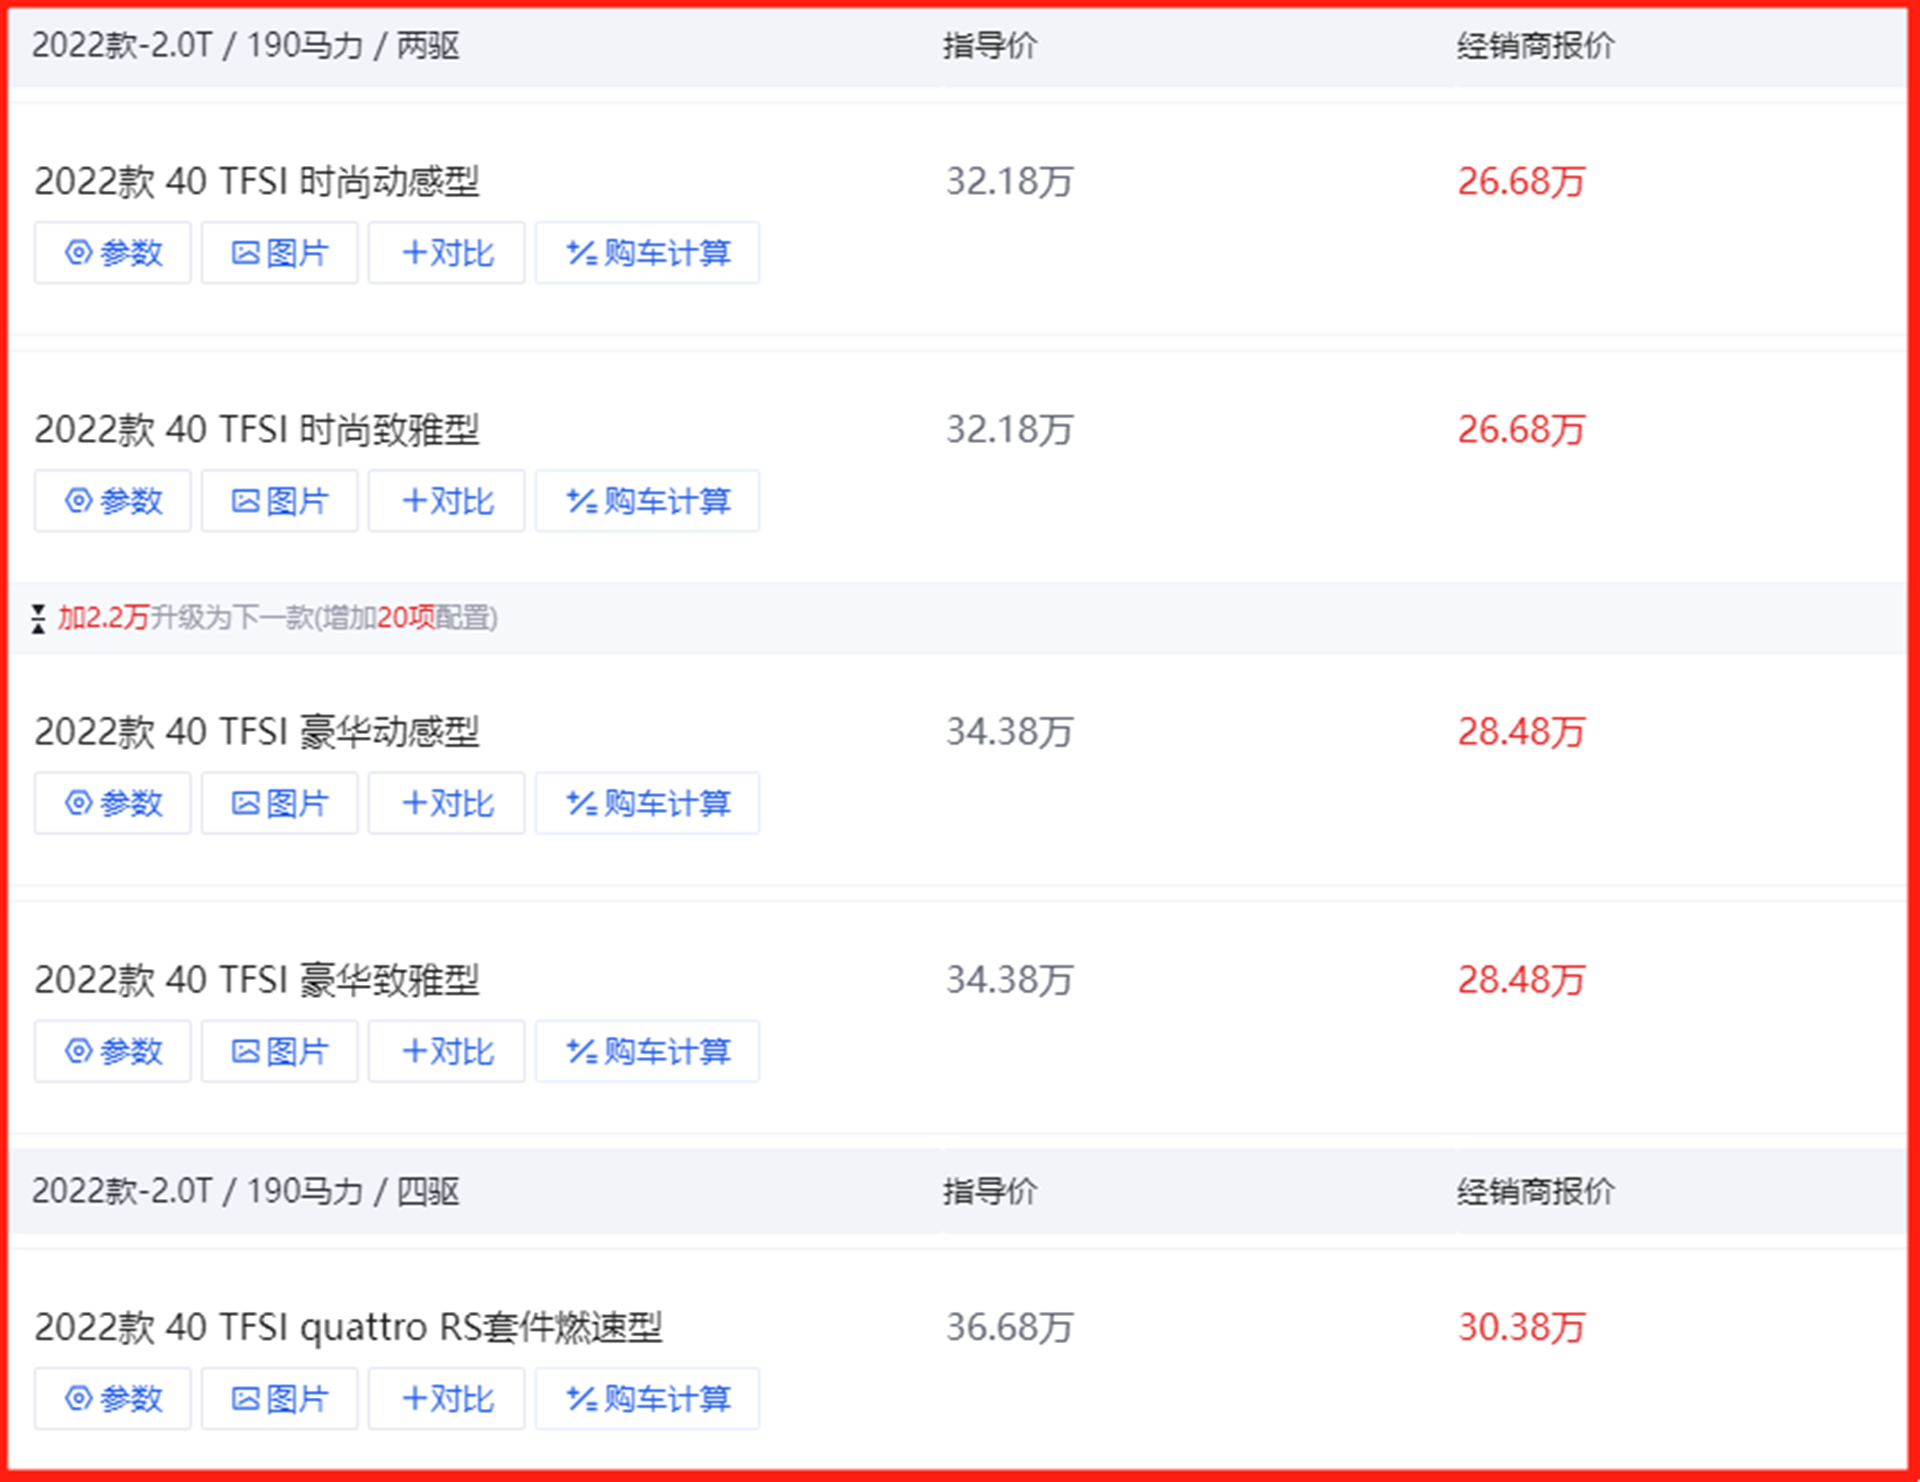Open 购车计算 for 40 TFSI 时尚致雅型
Screen dimensions: 1920x1482
click(647, 501)
